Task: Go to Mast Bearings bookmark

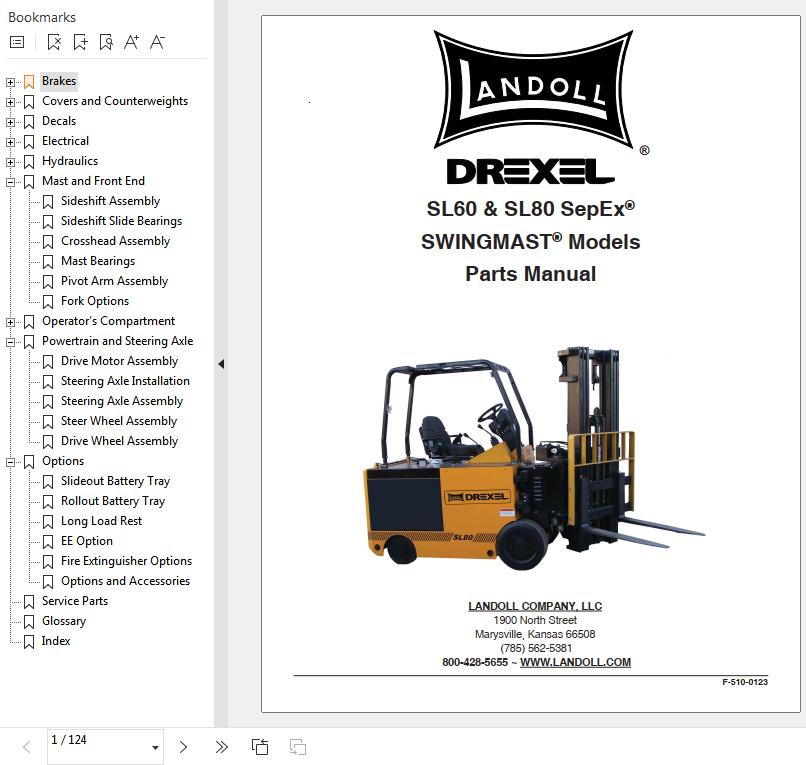Action: [98, 261]
